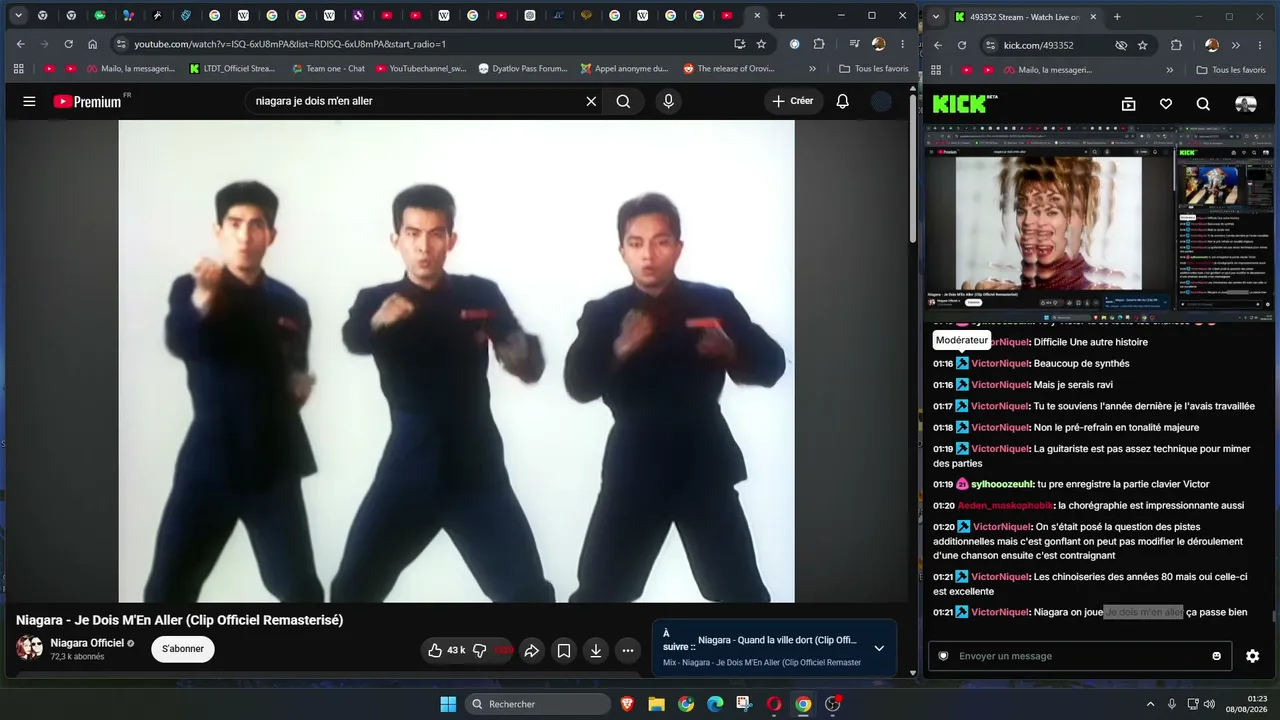Bookmark the Kick page with the star
This screenshot has width=1280, height=720.
click(1142, 45)
